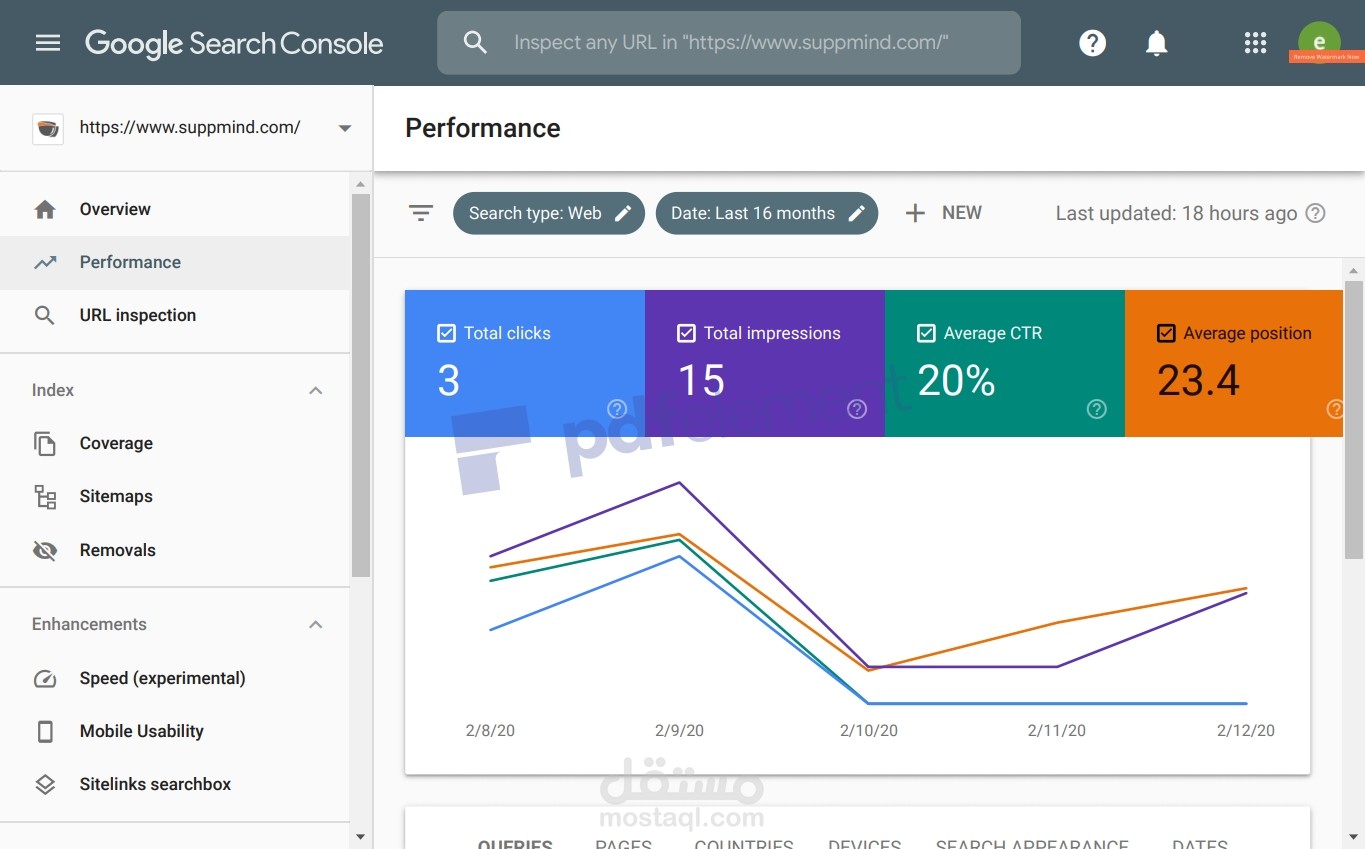Select the COUNTRIES tab
The width and height of the screenshot is (1365, 849).
tap(743, 843)
